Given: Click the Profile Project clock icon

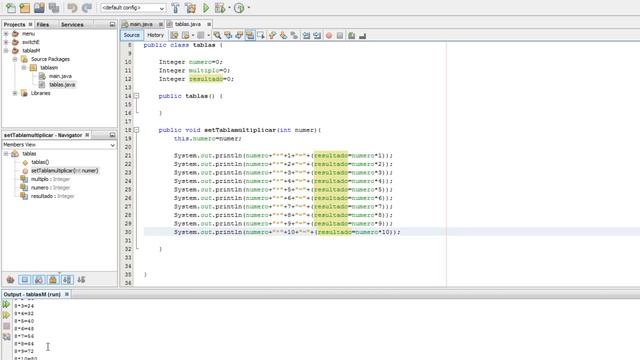Looking at the screenshot, I should click(x=239, y=8).
